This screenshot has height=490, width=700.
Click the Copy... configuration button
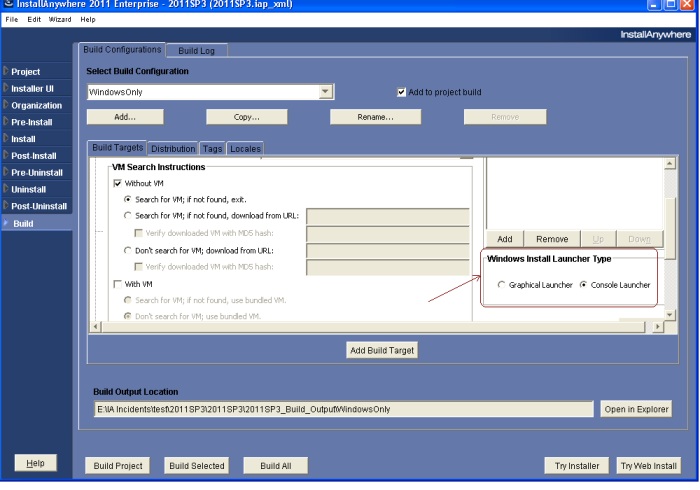246,117
